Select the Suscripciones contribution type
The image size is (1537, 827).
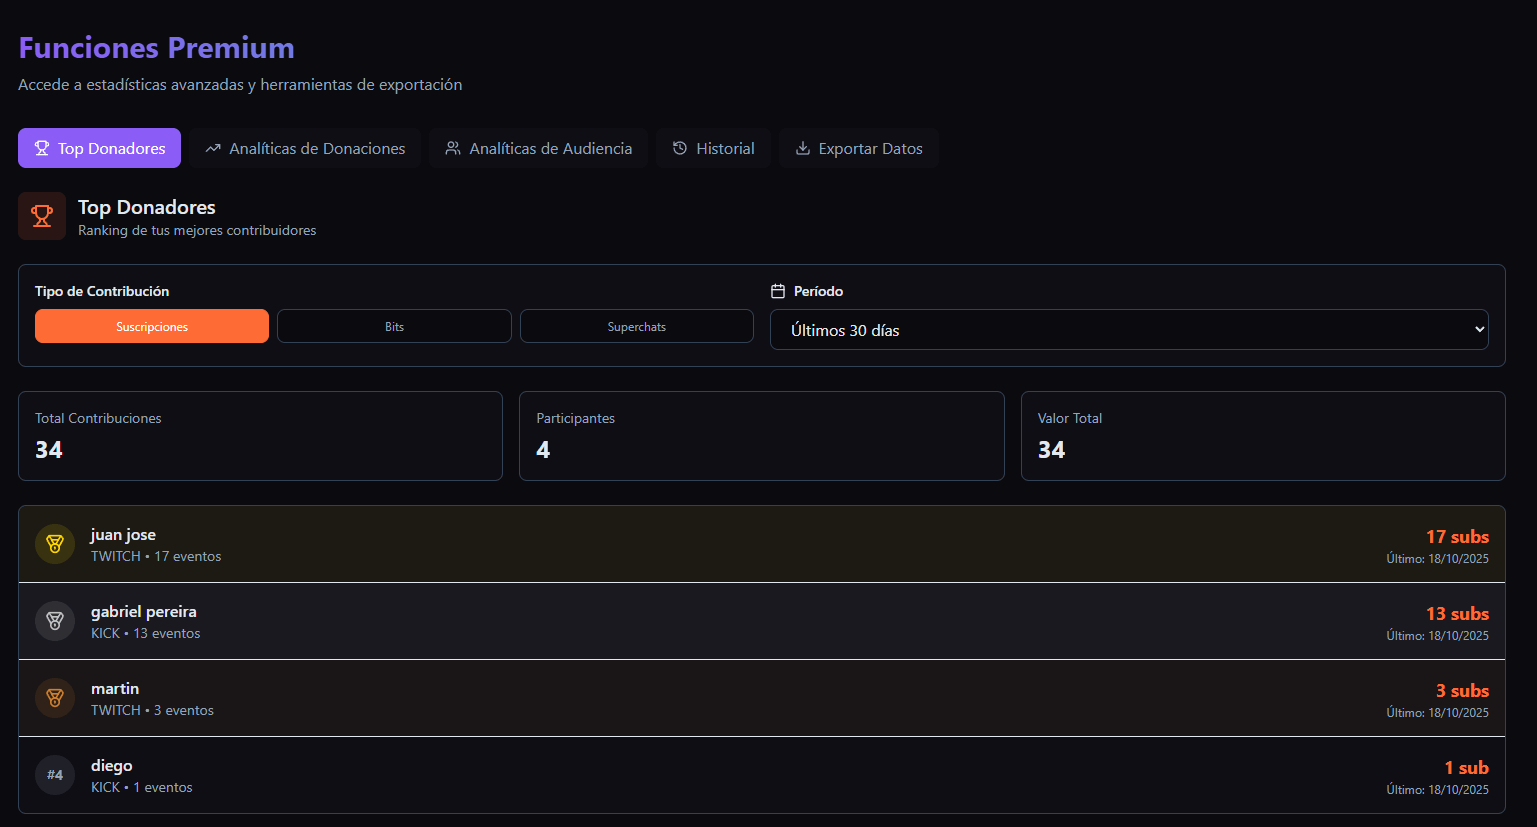[x=152, y=326]
